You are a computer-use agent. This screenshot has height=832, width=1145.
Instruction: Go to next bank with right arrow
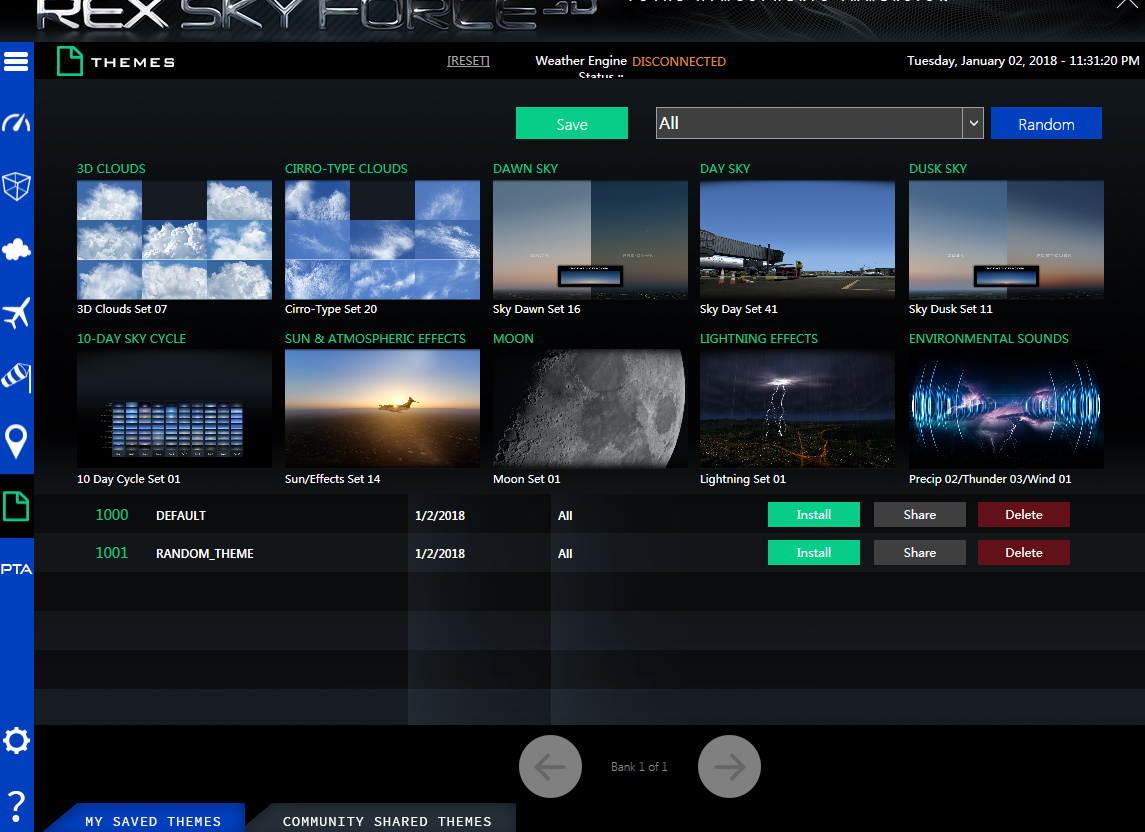[729, 766]
